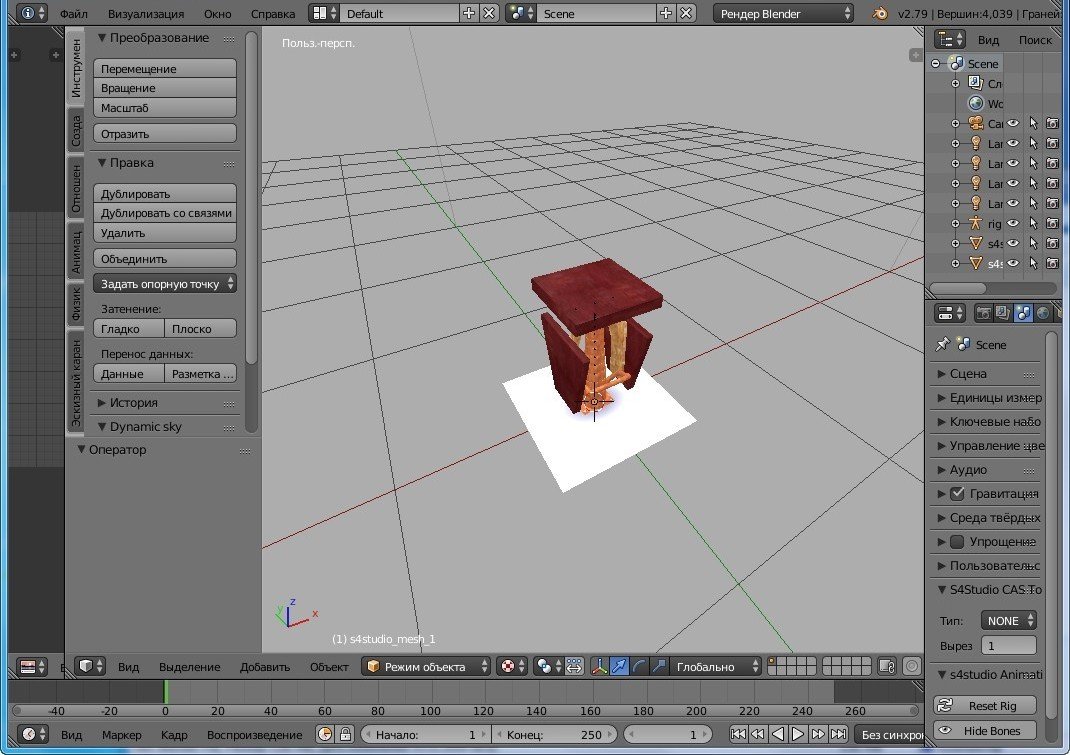Click Дублировать со связями button
This screenshot has width=1070, height=755.
(164, 213)
